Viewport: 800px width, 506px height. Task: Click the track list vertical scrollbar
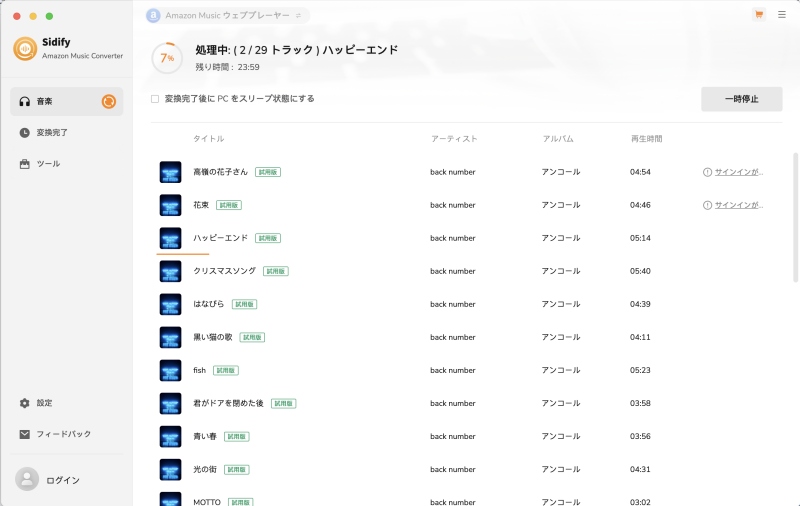click(795, 217)
